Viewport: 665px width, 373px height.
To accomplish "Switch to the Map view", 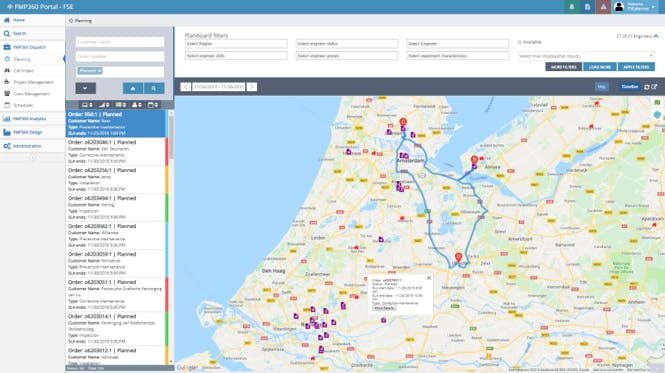I will pos(601,87).
